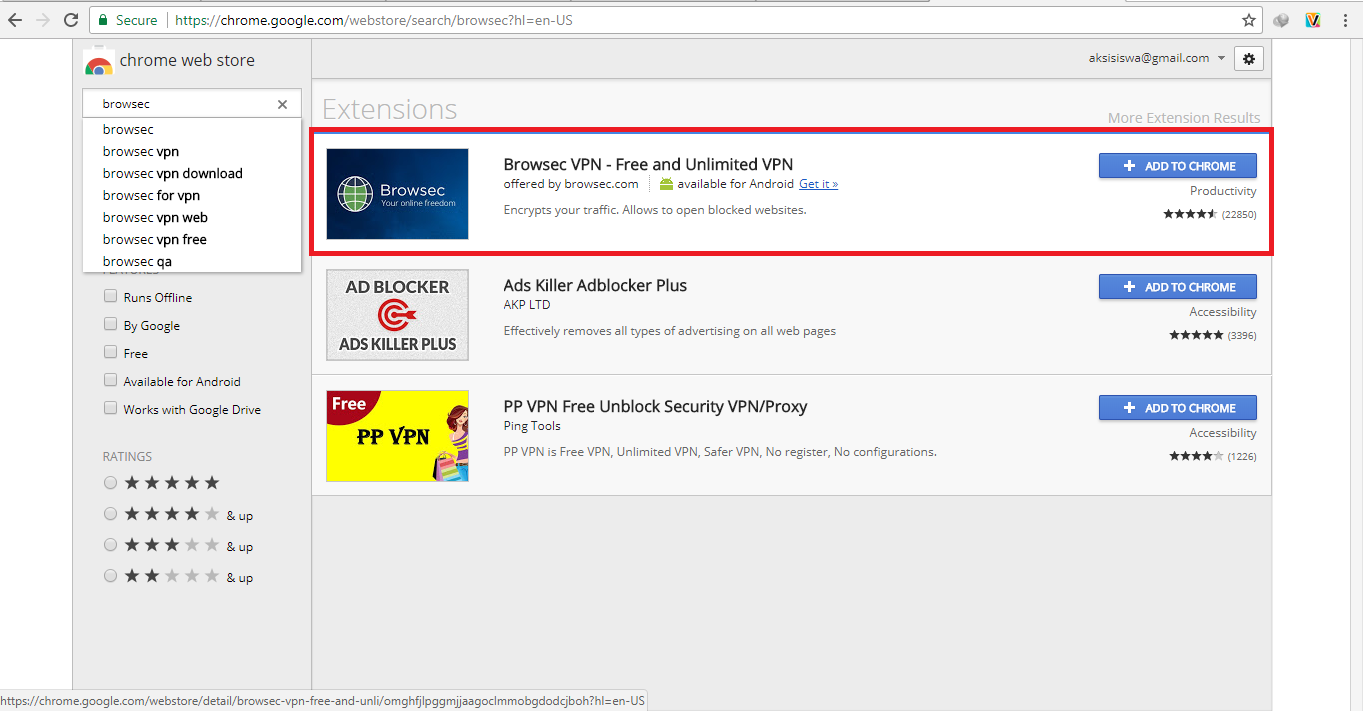This screenshot has width=1363, height=711.
Task: Choose the 'browsec for vpn' suggestion
Action: (192, 195)
